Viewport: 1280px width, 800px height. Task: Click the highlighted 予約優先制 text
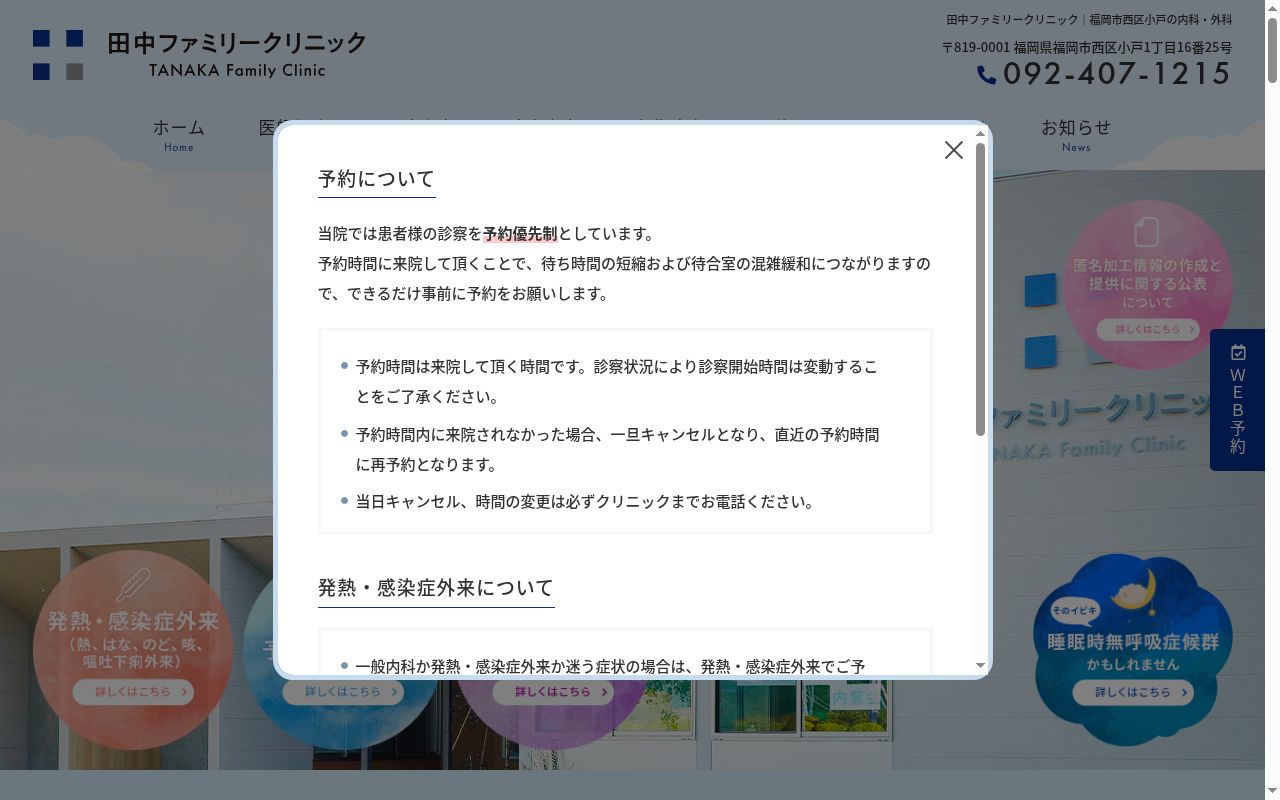coord(520,234)
